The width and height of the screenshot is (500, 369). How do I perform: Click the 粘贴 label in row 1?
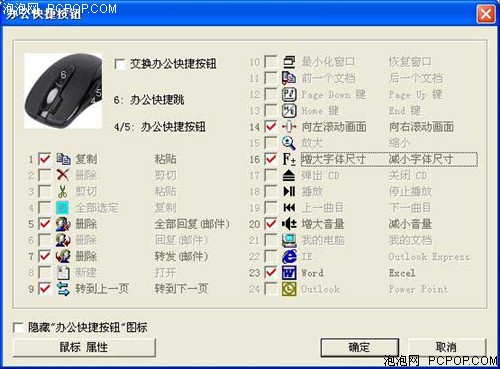click(165, 159)
